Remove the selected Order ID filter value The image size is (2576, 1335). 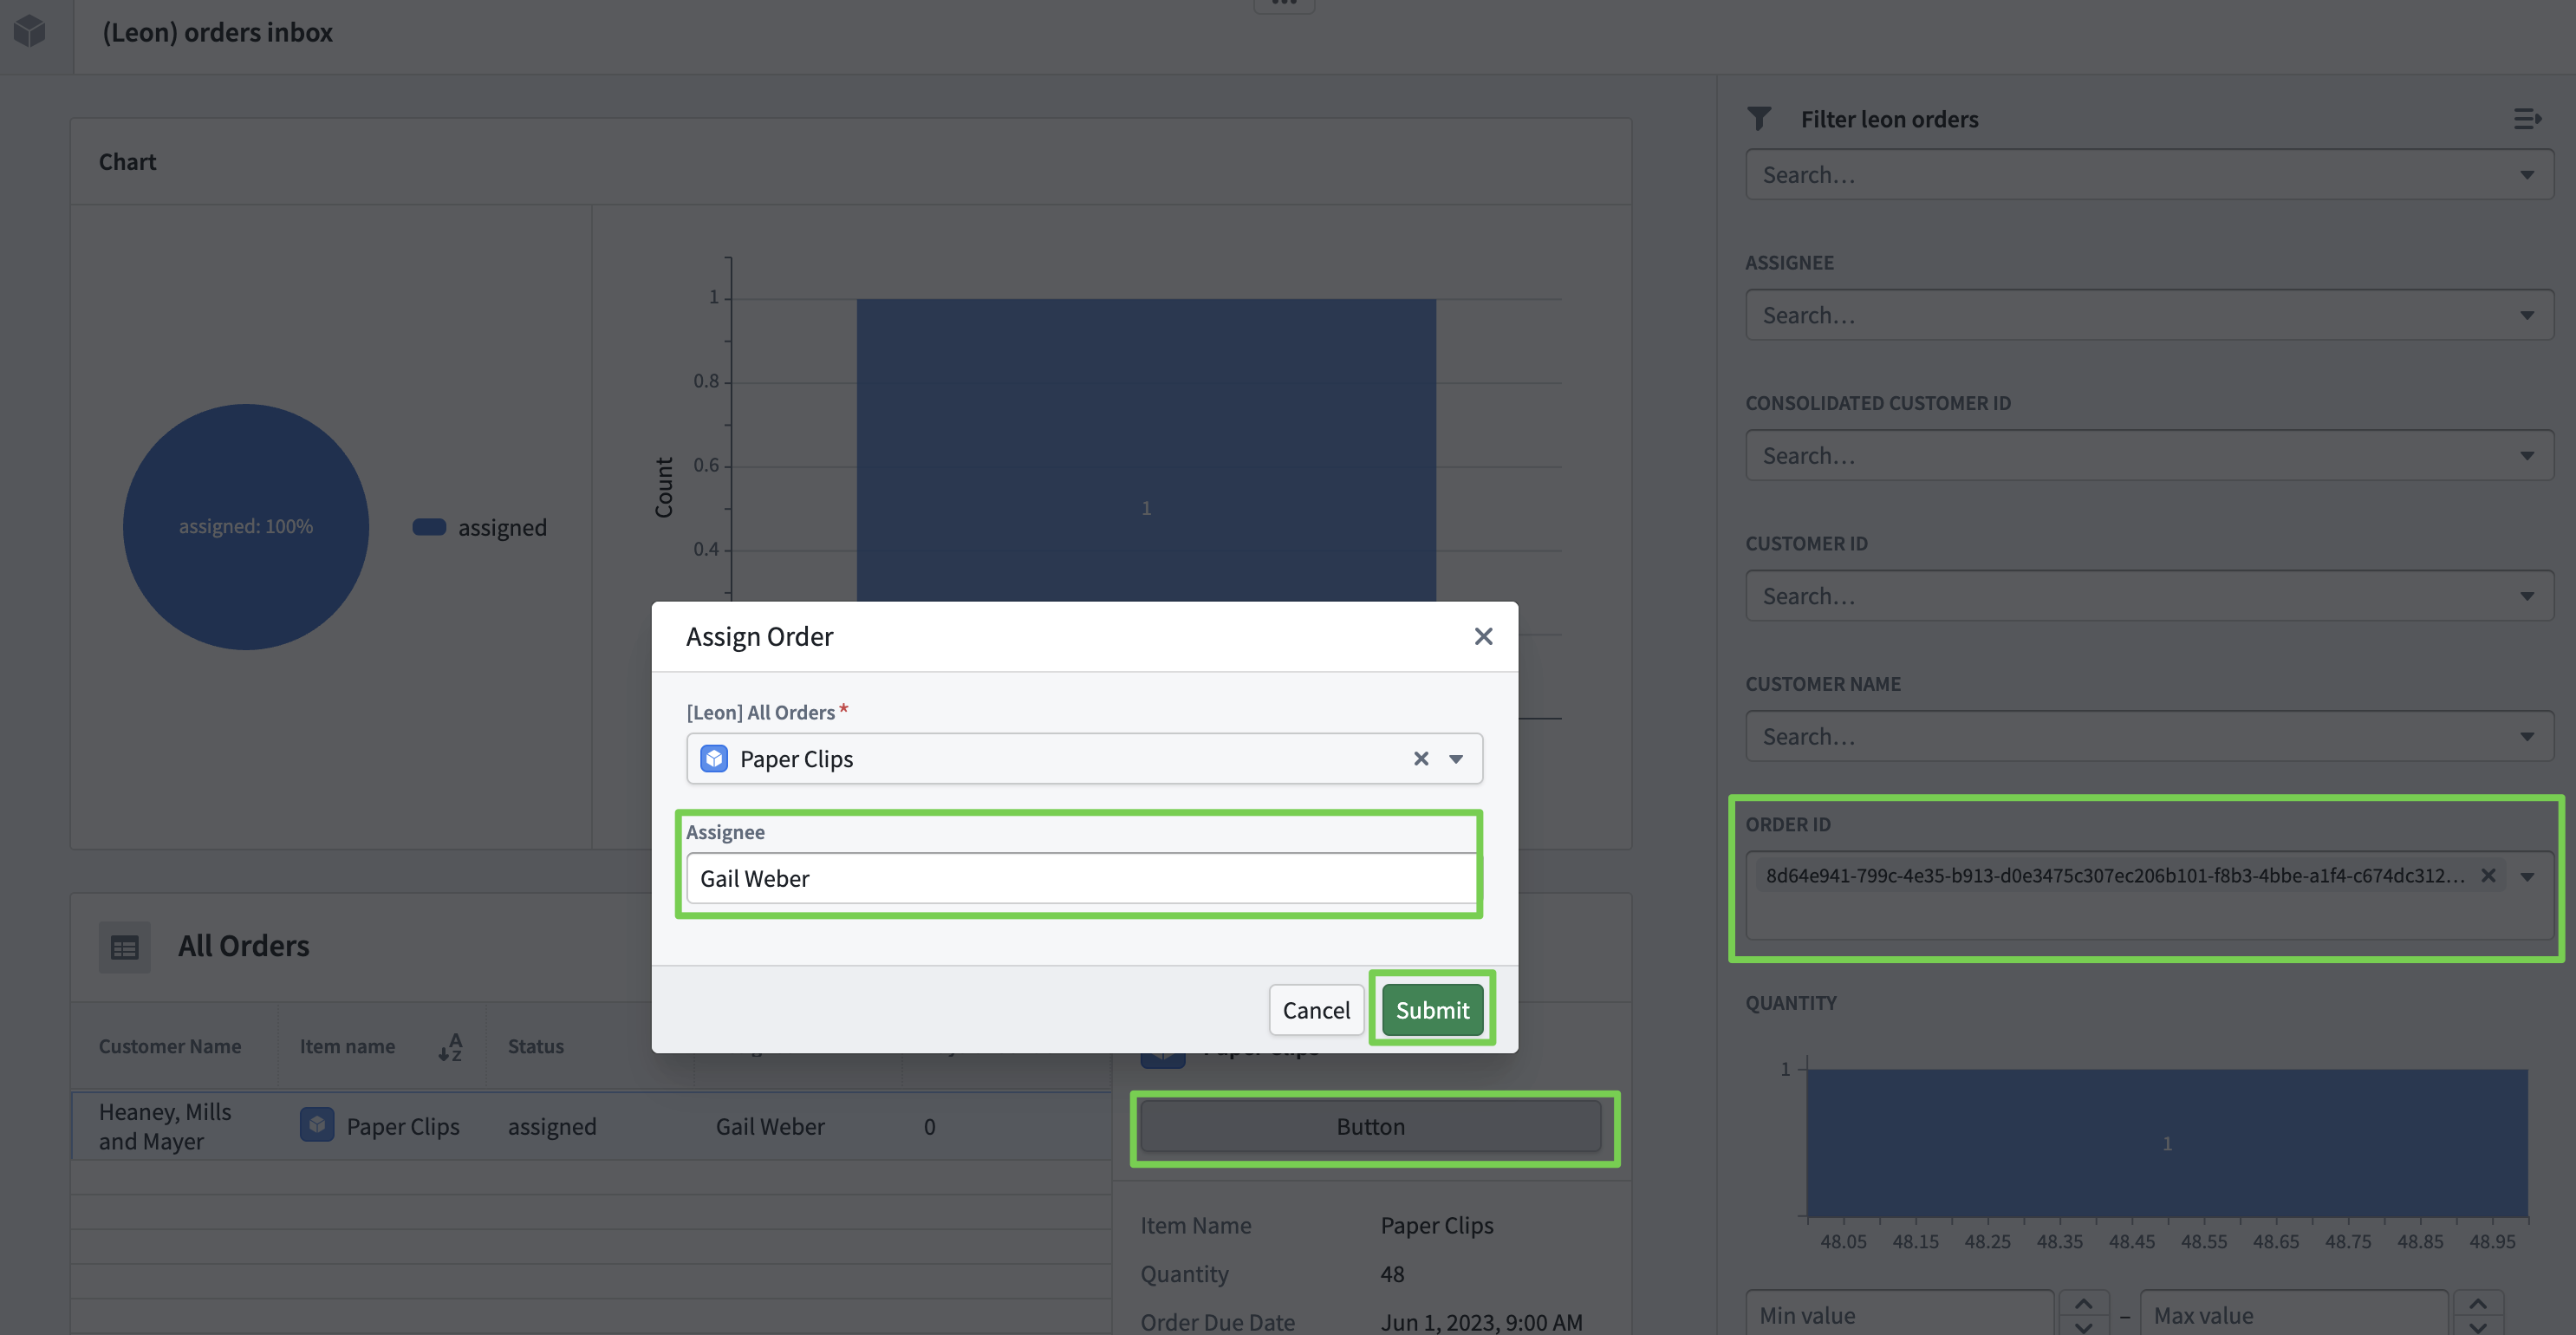(2488, 876)
